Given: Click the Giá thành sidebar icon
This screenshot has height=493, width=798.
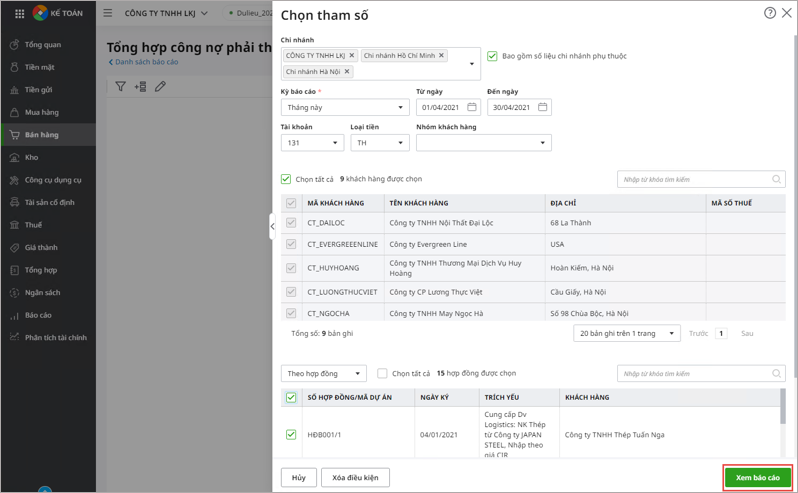Looking at the screenshot, I should click(15, 247).
